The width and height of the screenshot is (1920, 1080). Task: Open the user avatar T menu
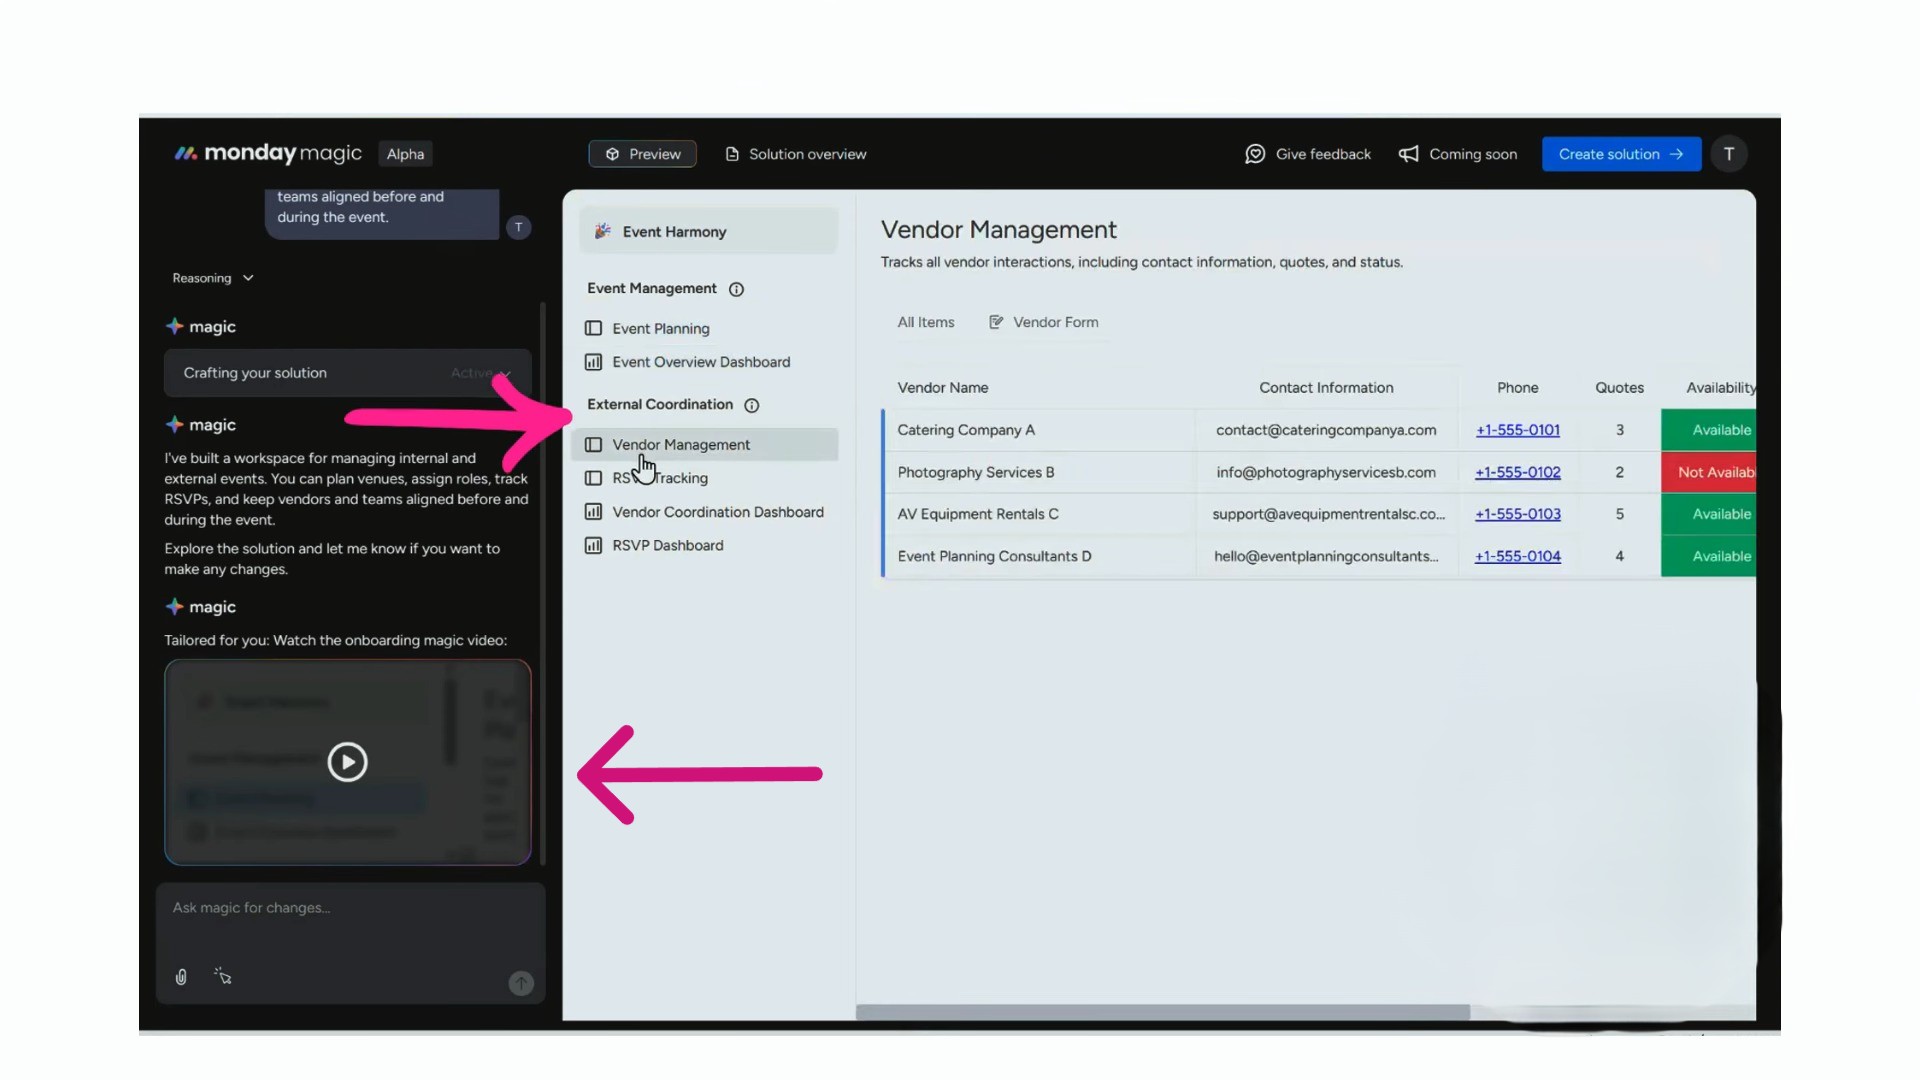coord(1728,154)
